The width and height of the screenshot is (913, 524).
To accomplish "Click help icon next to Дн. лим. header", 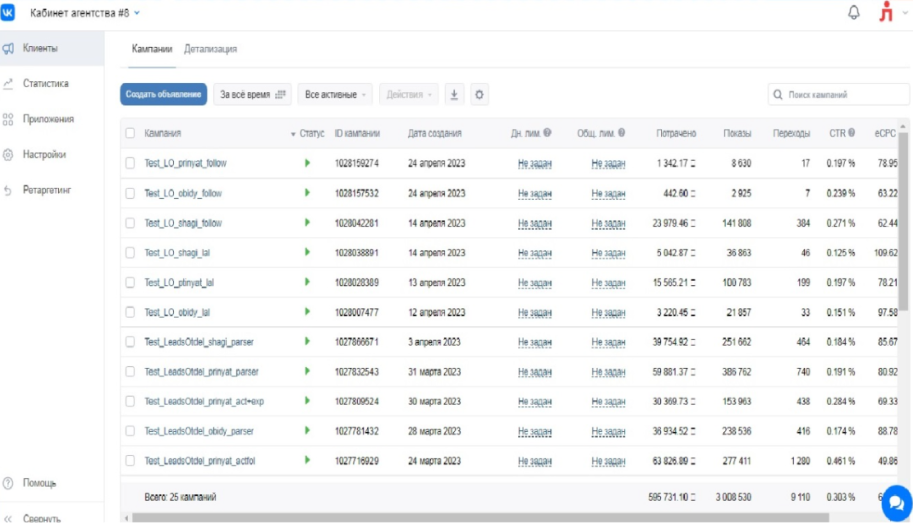I will click(547, 133).
